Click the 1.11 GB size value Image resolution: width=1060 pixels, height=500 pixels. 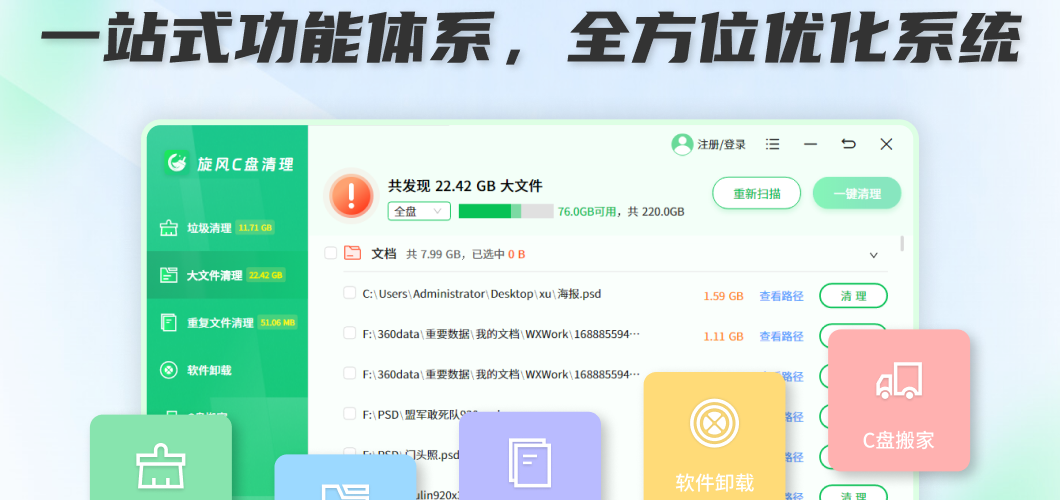tap(723, 336)
